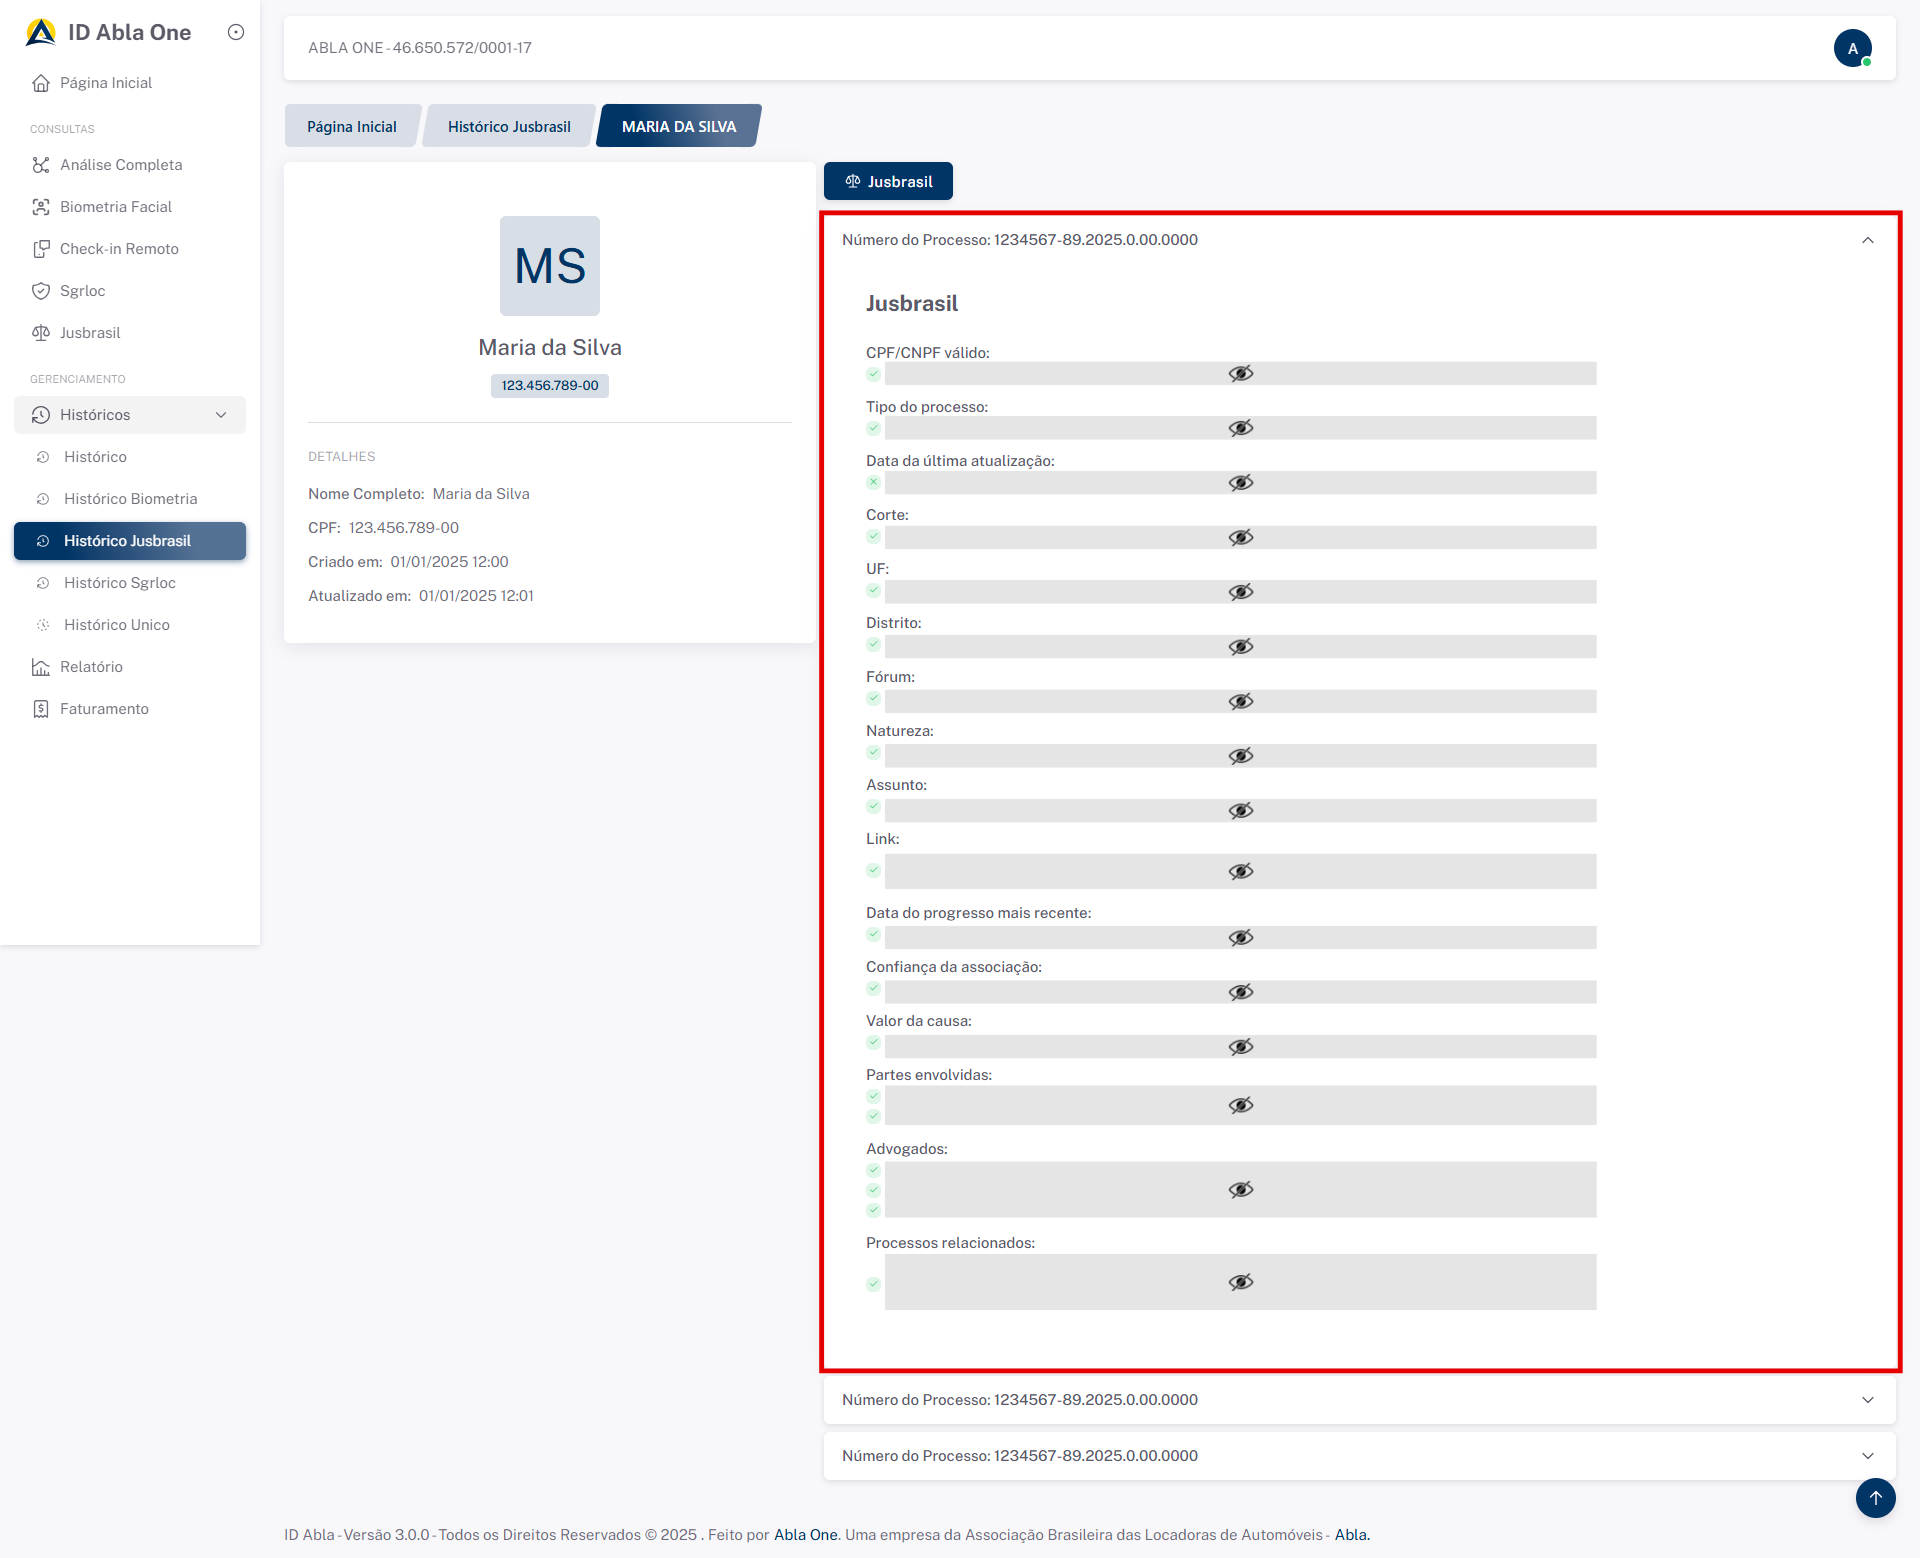
Task: Open the Sgrloc shield menu item
Action: [x=82, y=291]
